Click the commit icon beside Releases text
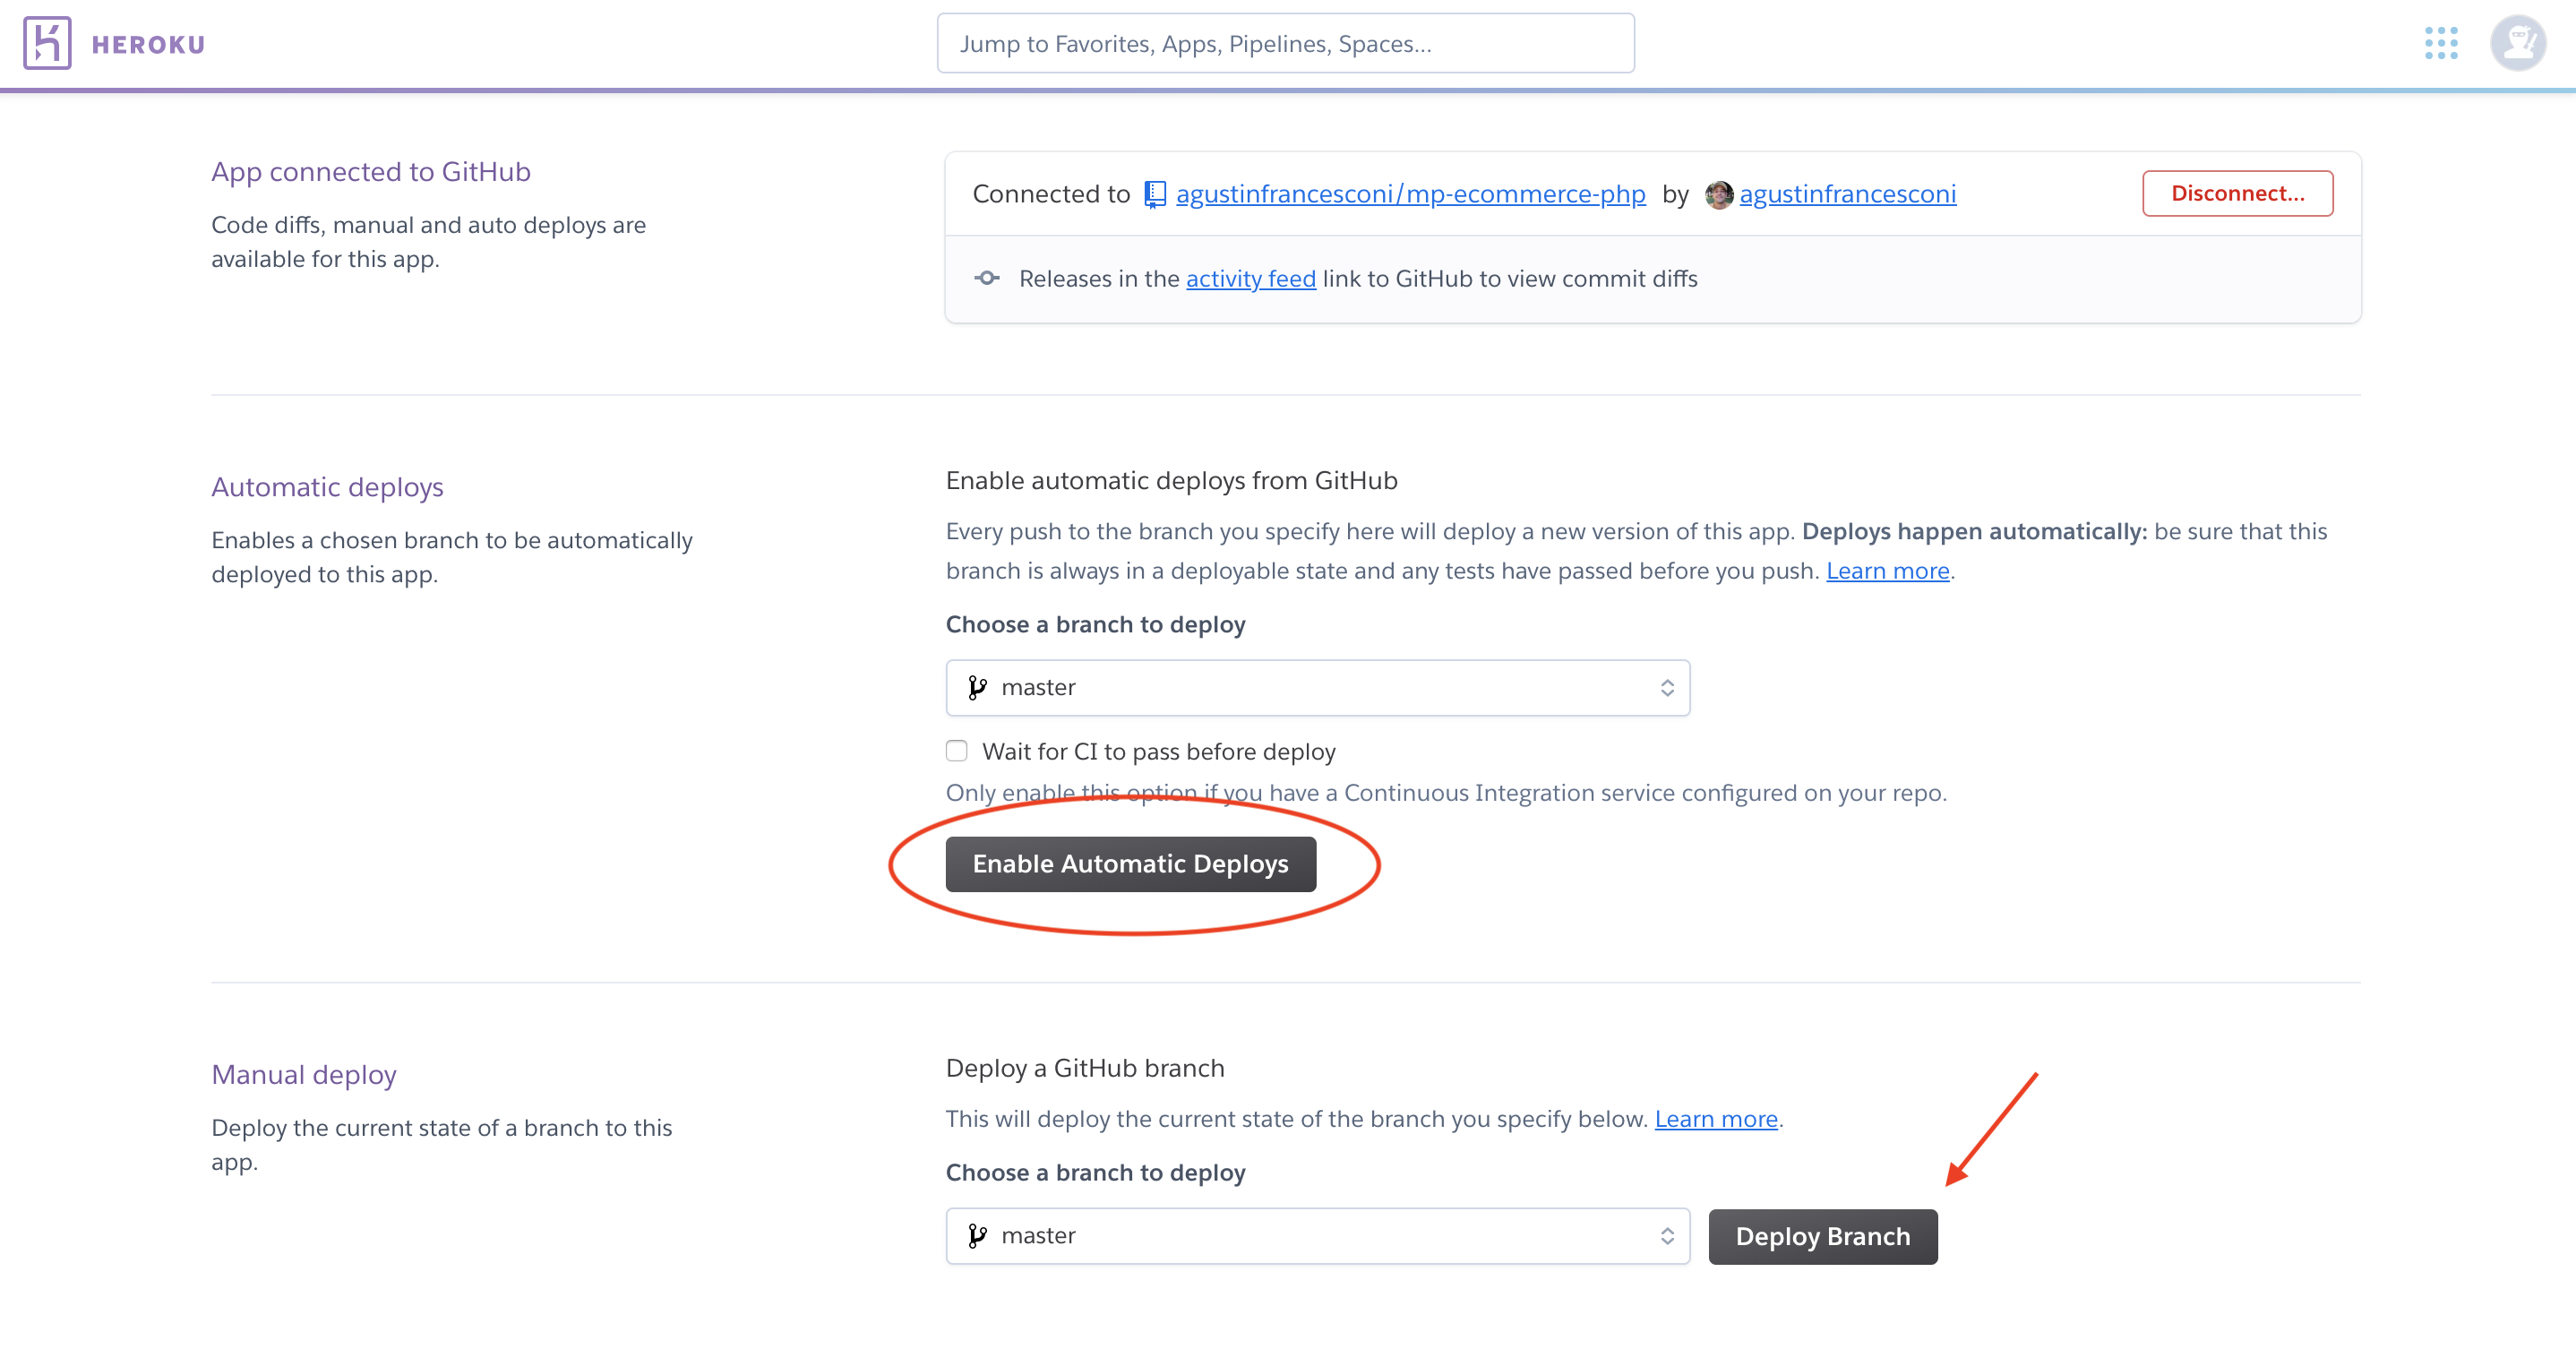This screenshot has height=1349, width=2576. 987,278
